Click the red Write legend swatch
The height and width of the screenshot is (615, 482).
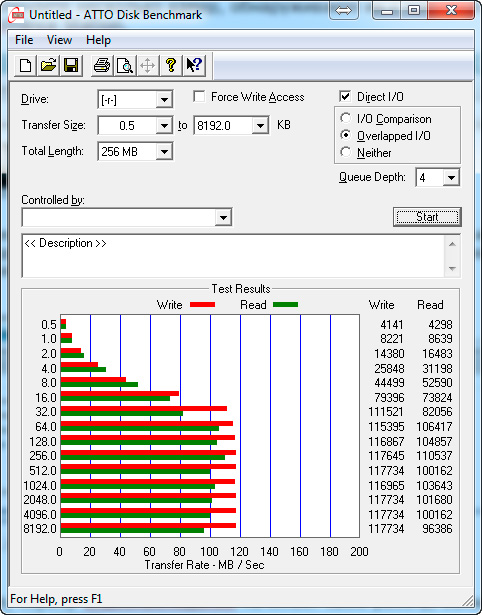tap(202, 304)
